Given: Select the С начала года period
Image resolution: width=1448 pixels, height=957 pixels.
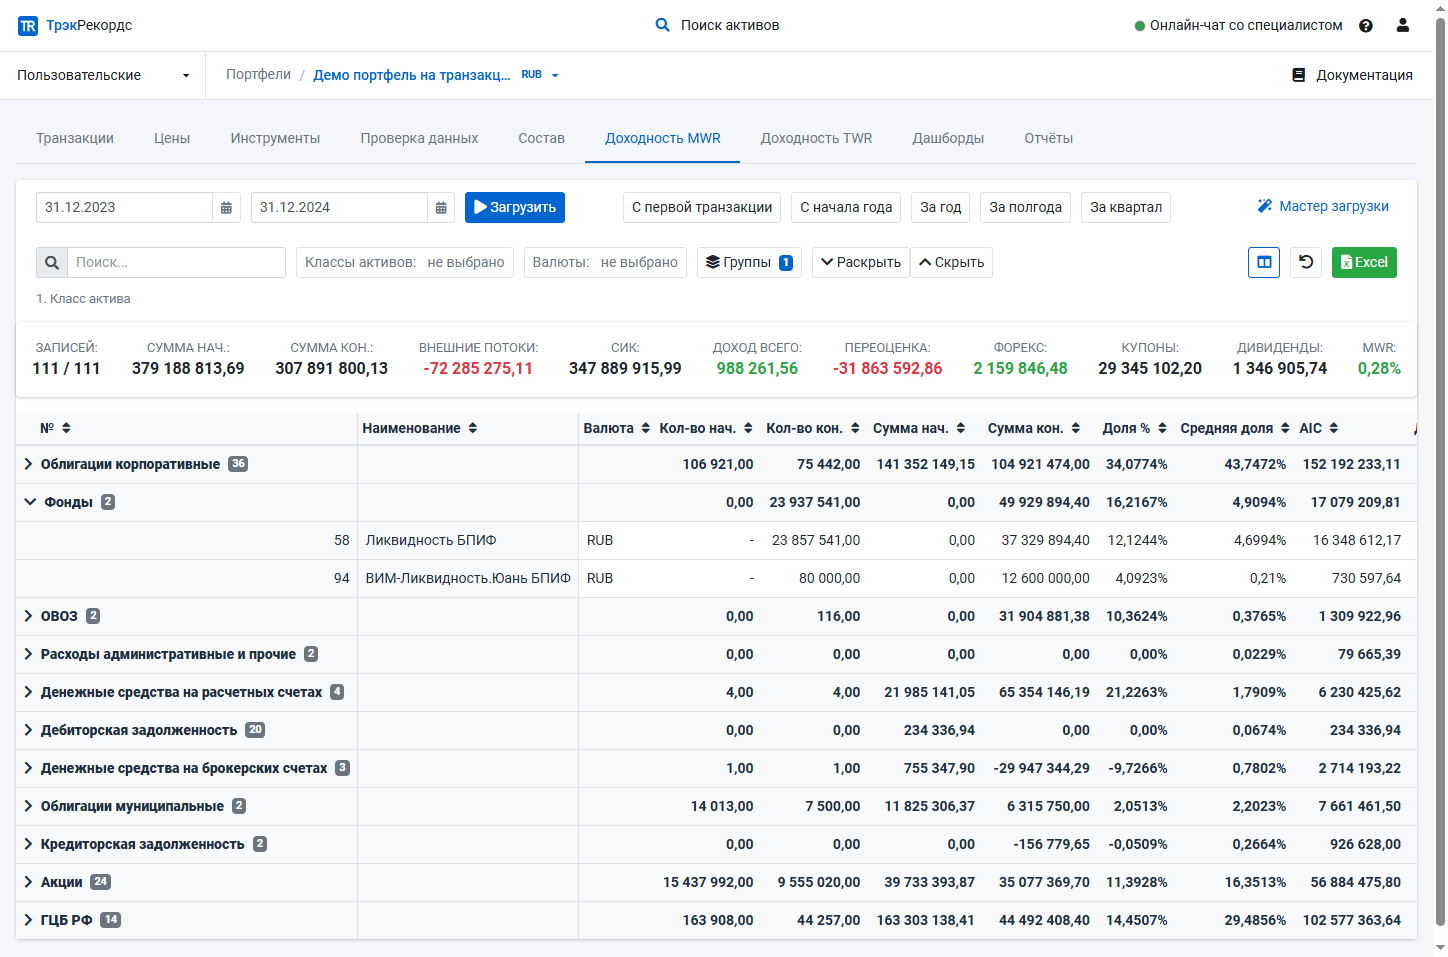Looking at the screenshot, I should tap(846, 207).
